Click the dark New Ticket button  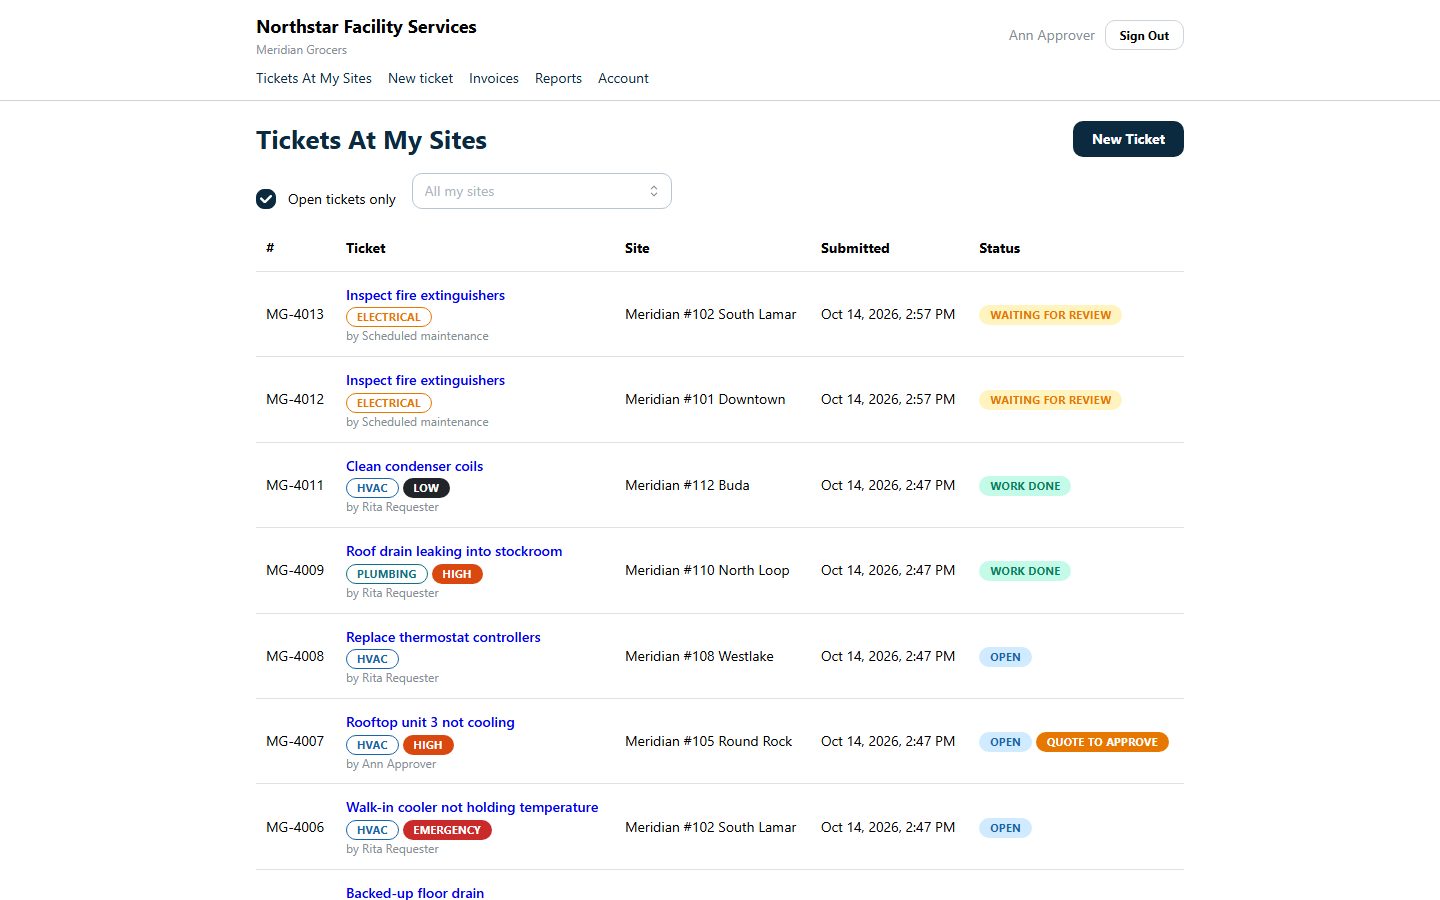(x=1128, y=139)
